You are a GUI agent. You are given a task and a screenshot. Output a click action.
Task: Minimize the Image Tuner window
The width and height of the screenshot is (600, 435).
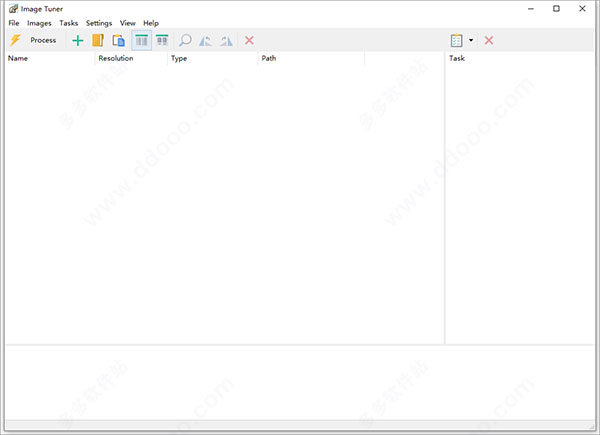point(531,8)
